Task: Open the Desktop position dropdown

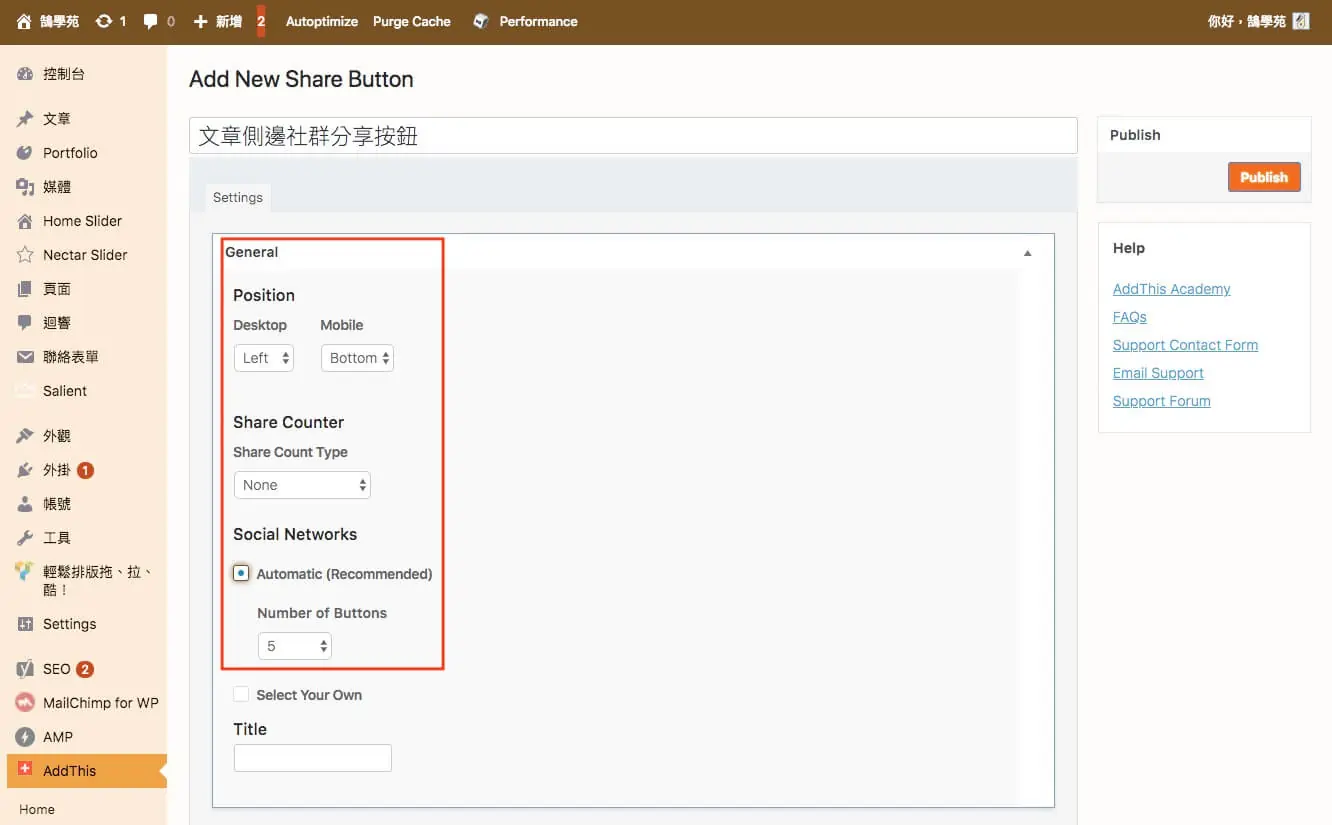Action: (264, 358)
